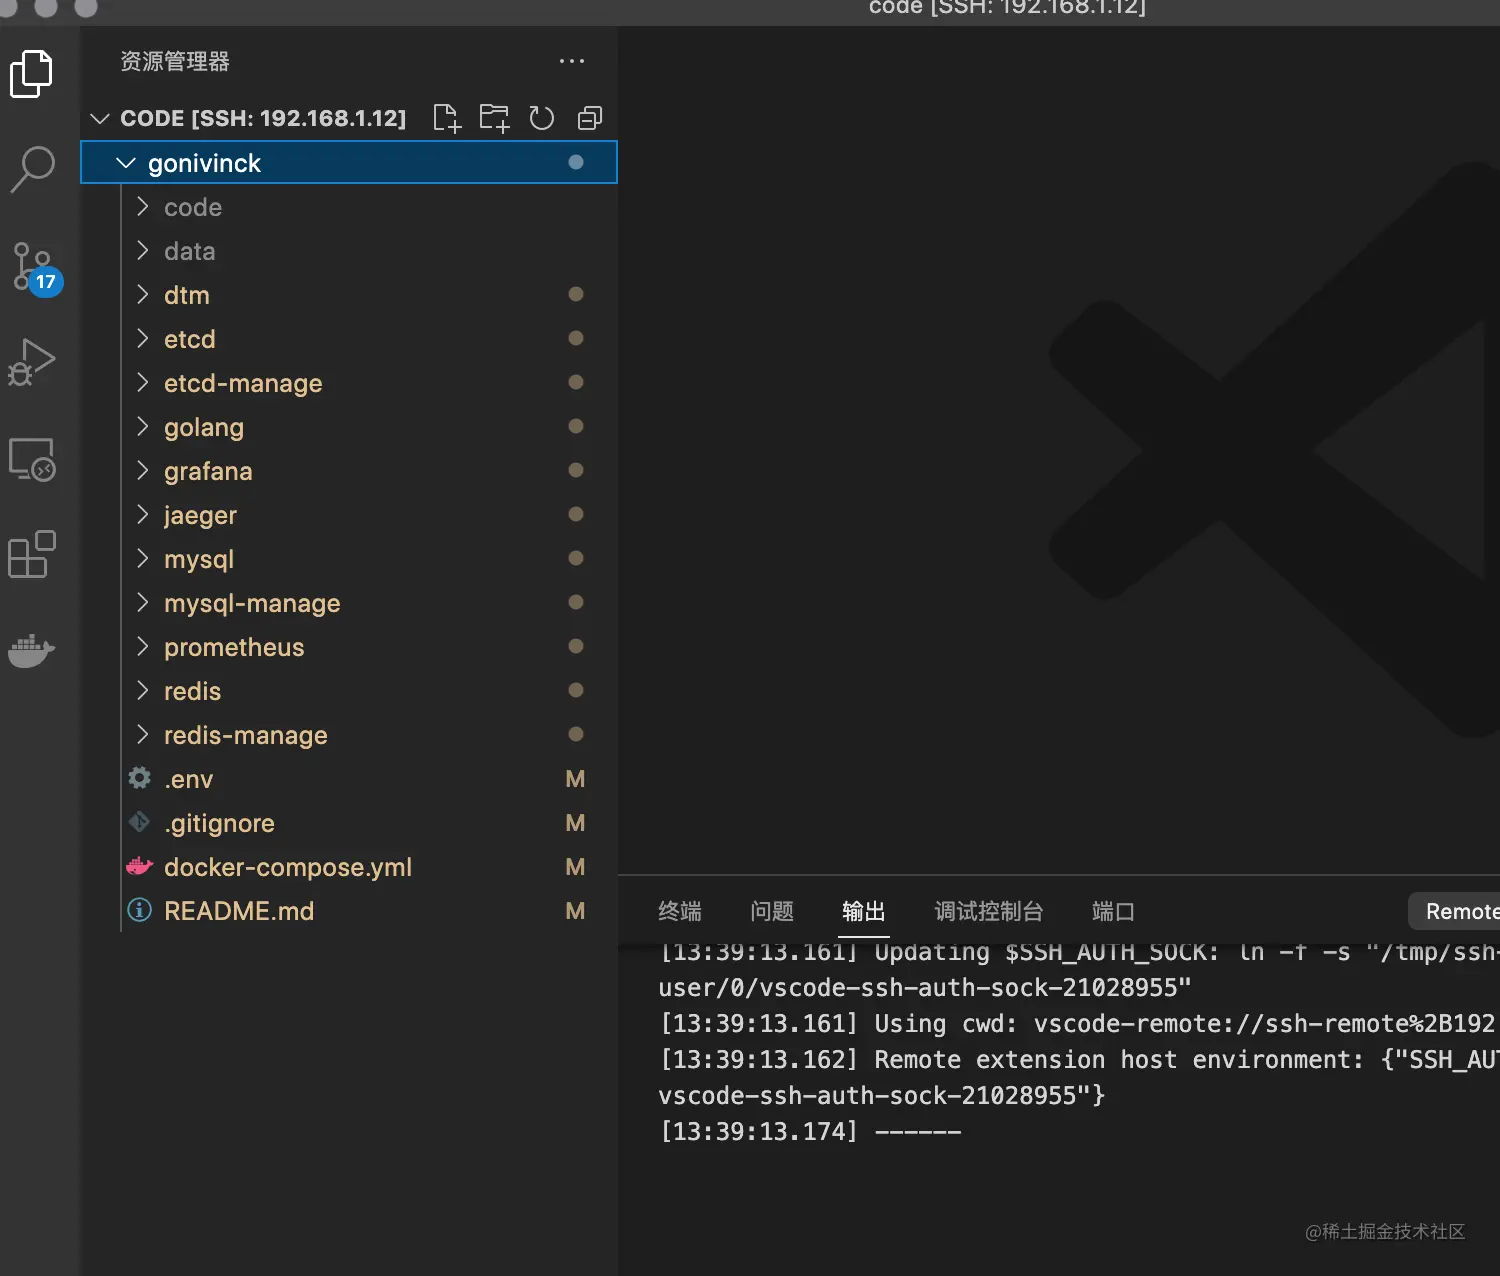
Task: Switch to the 问题 (Problems) panel tab
Action: pyautogui.click(x=772, y=911)
